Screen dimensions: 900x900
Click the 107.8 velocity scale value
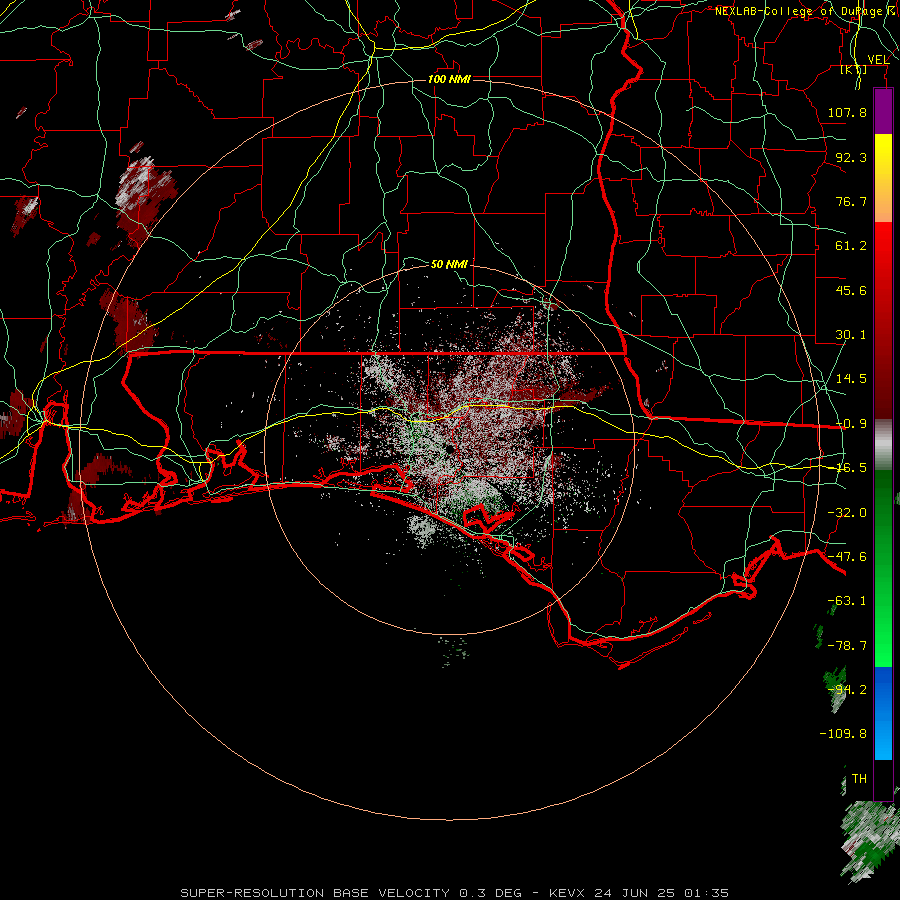(x=847, y=112)
